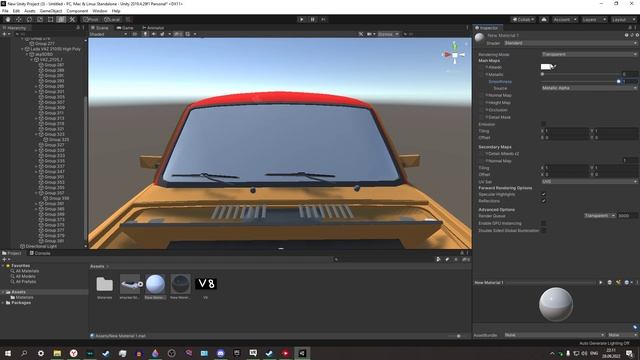Screen dimensions: 640x360
Task: Open the material preset icon in Inspector
Action: pyautogui.click(x=632, y=35)
